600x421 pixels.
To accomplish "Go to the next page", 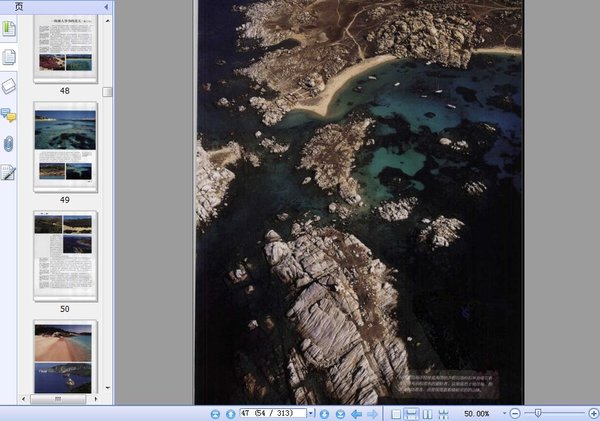I will click(324, 413).
